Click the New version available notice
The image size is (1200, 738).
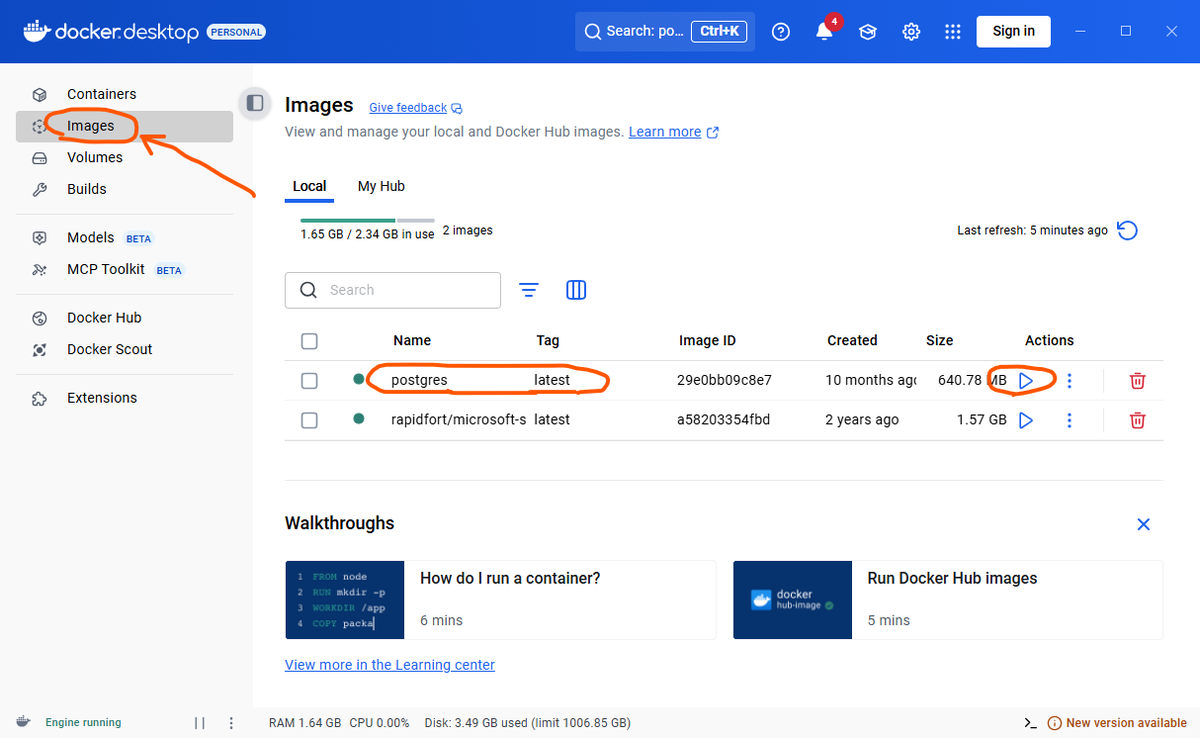point(1116,723)
